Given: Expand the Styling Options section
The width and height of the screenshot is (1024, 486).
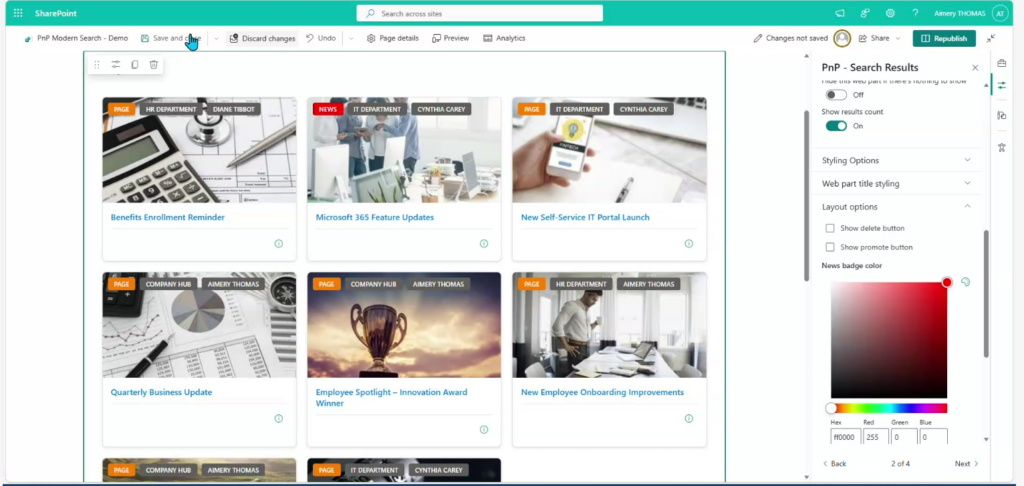Looking at the screenshot, I should pos(895,160).
